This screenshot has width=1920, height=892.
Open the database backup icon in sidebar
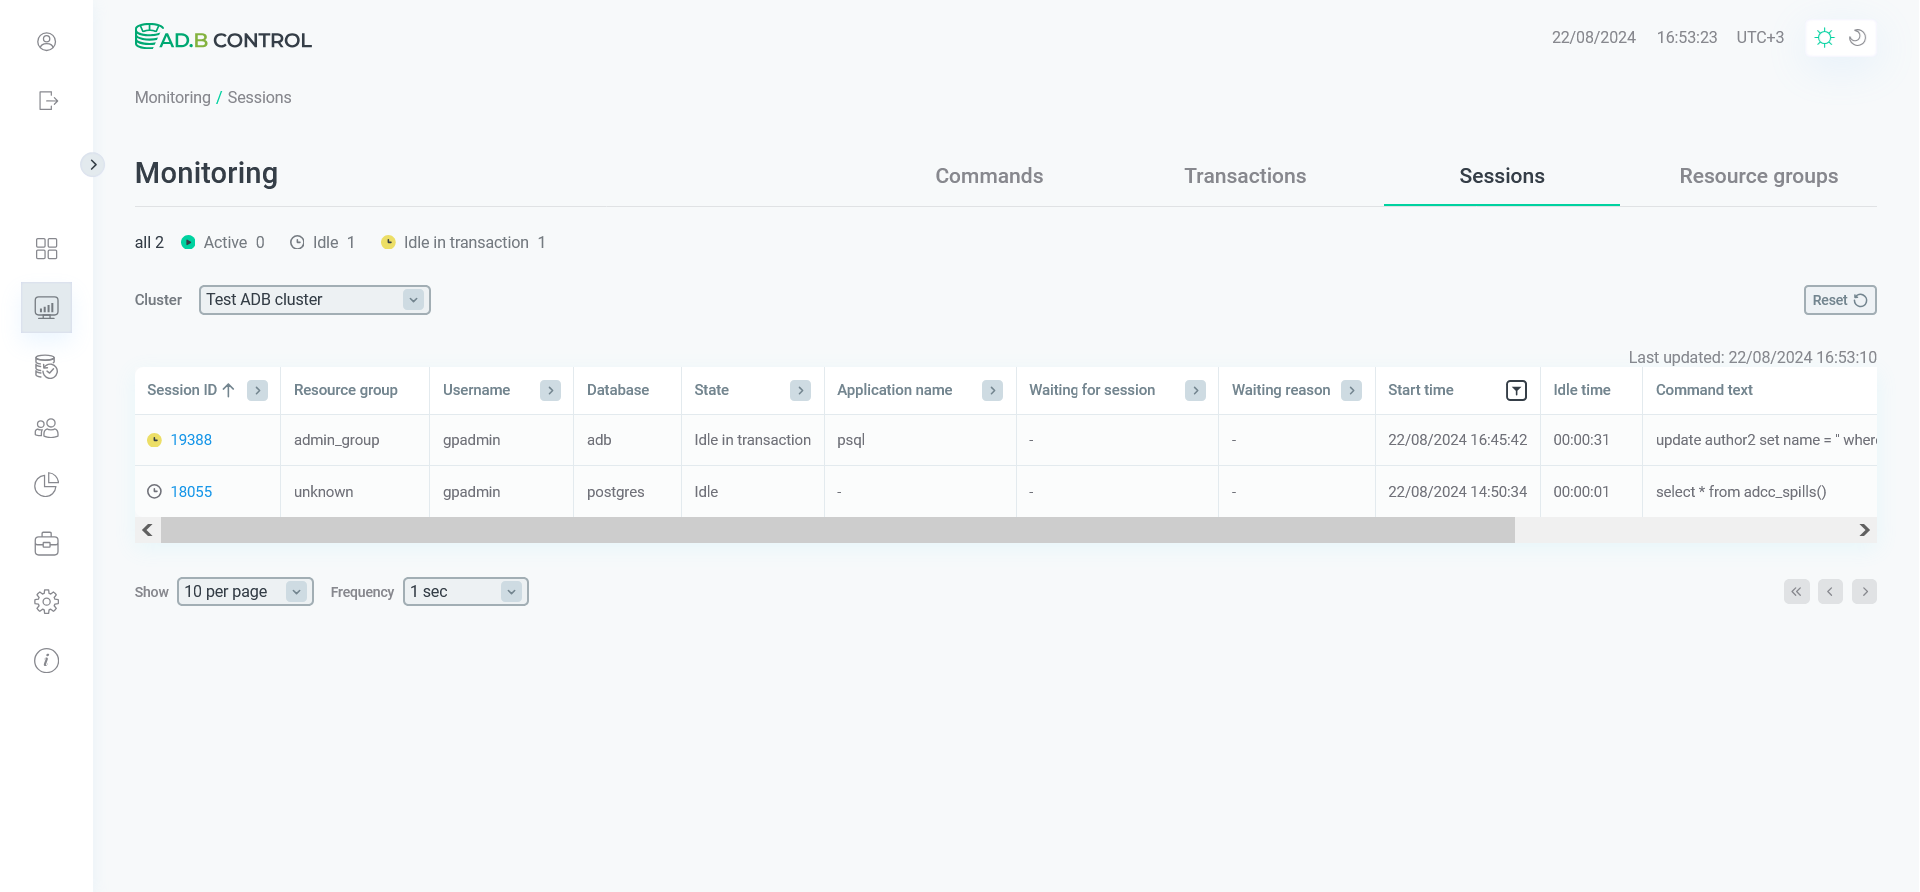point(46,367)
